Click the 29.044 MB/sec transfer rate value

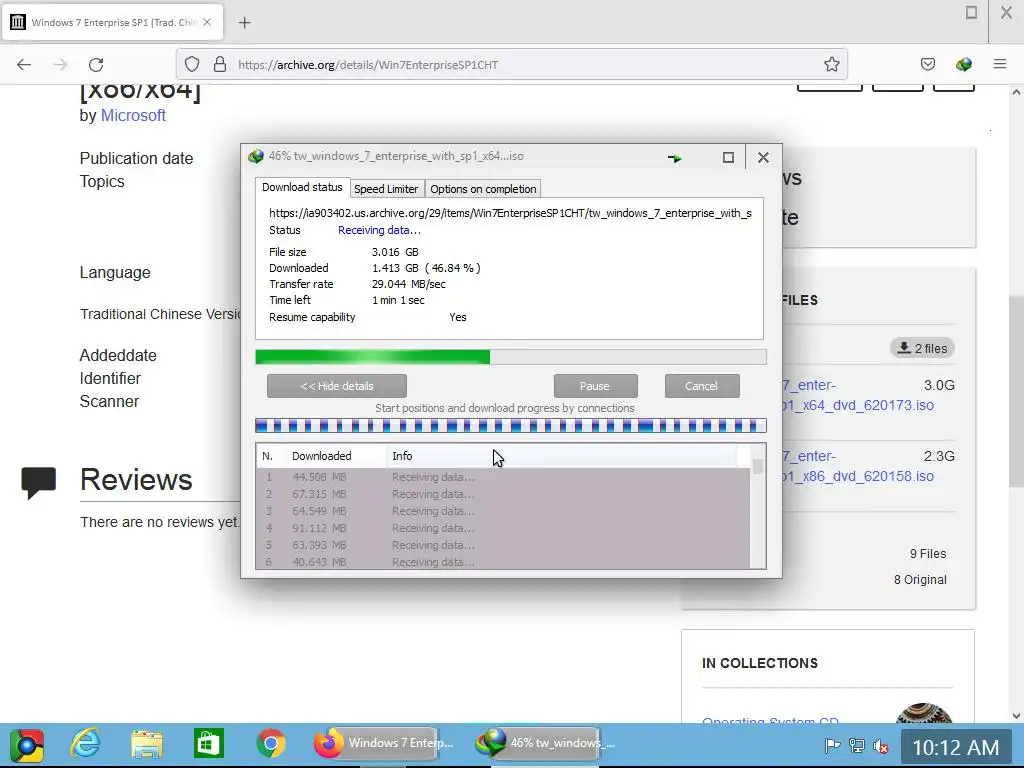coord(409,284)
